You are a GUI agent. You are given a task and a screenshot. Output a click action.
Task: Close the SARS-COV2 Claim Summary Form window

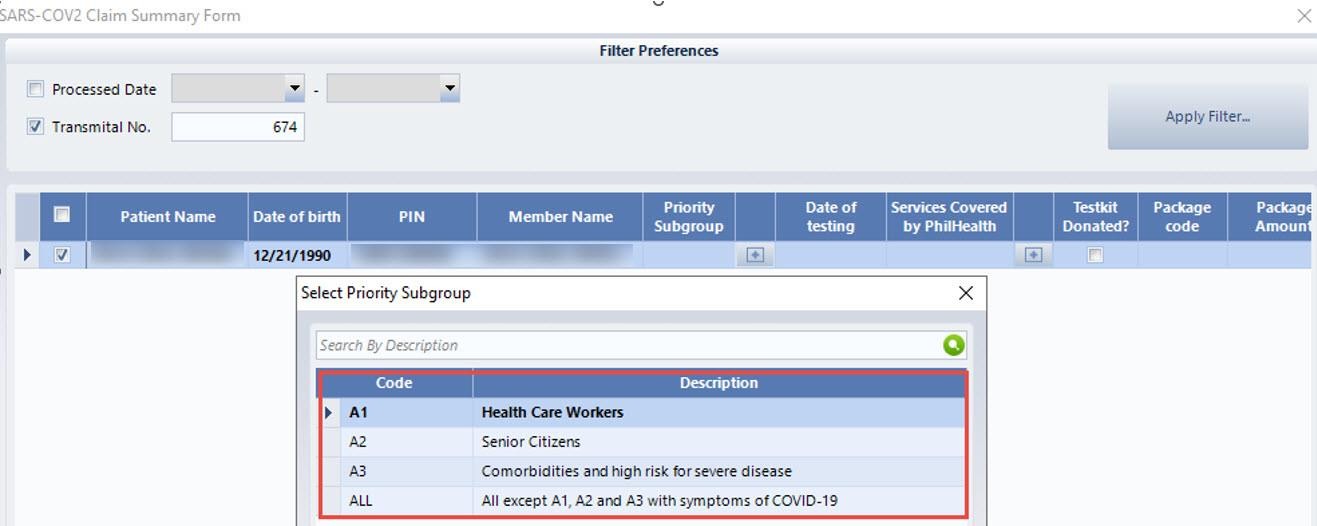1303,16
